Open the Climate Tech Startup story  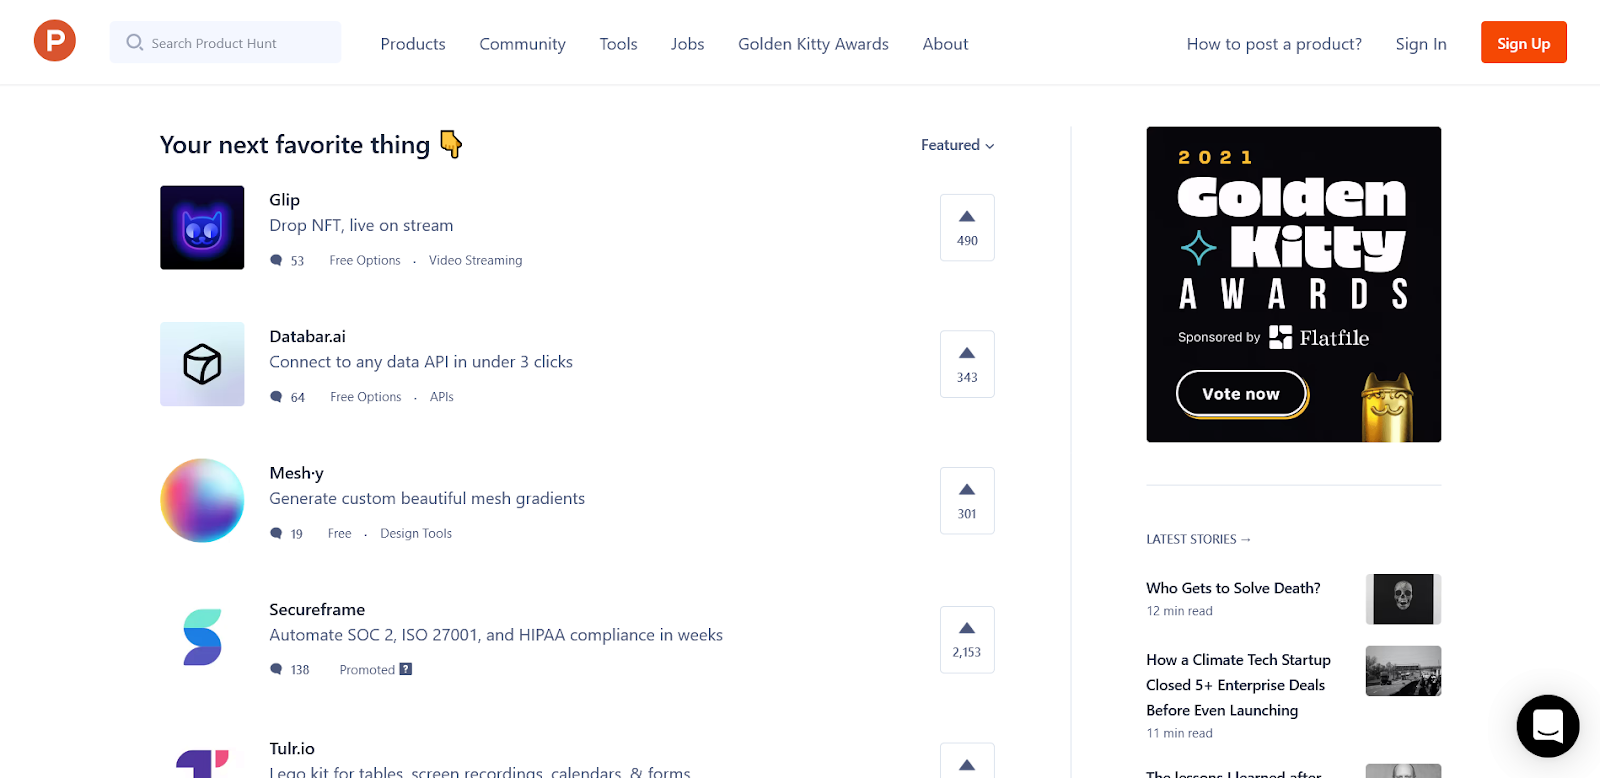tap(1238, 685)
